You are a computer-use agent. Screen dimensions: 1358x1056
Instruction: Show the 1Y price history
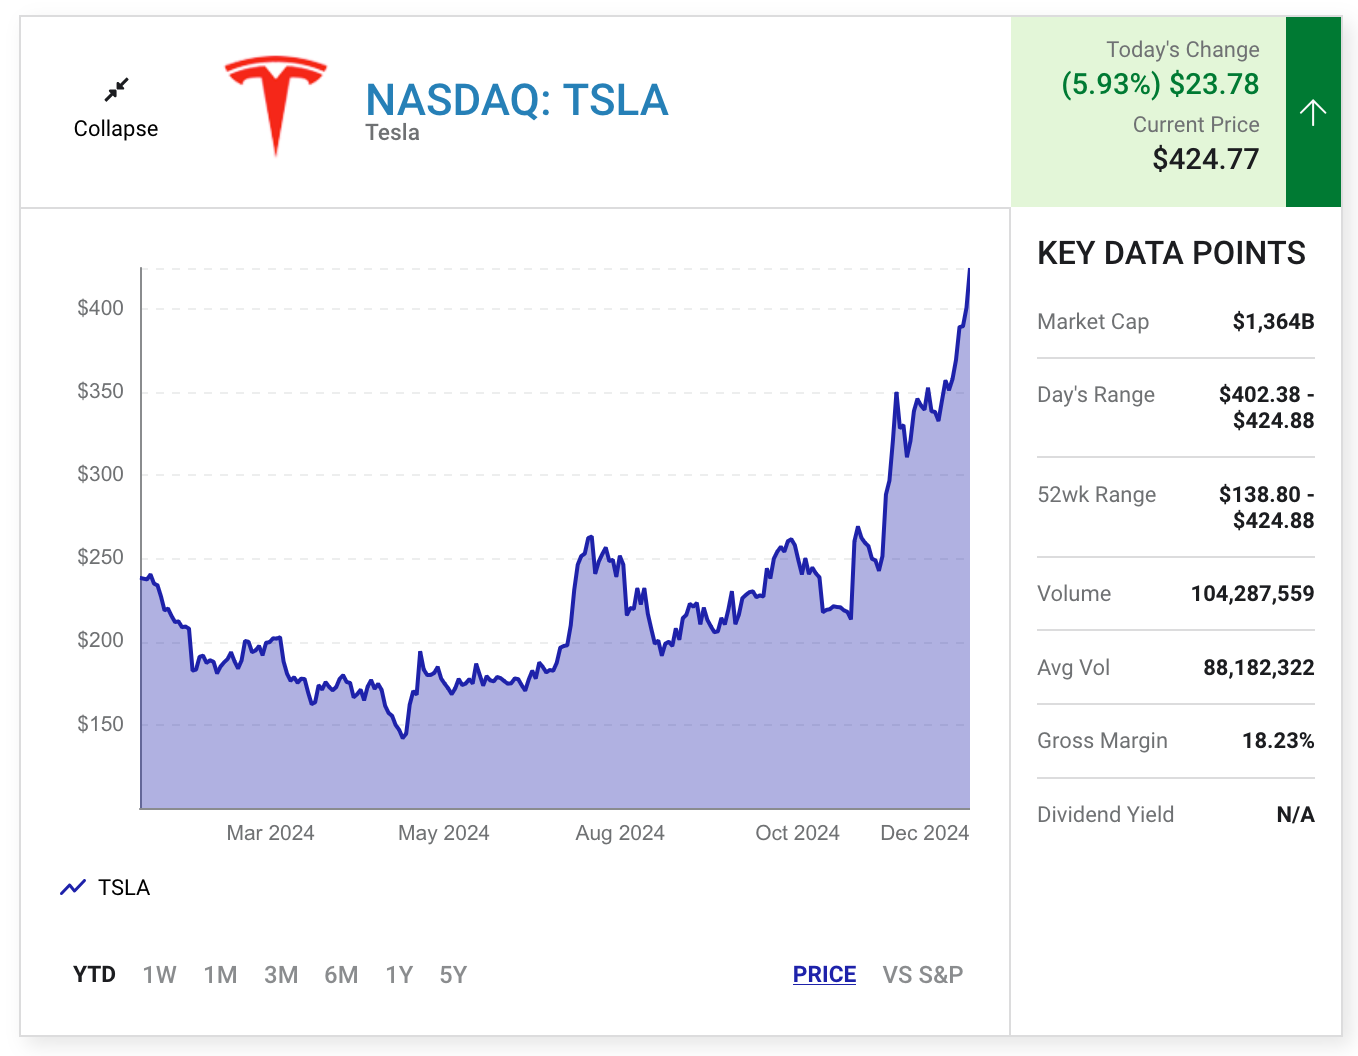tap(399, 974)
